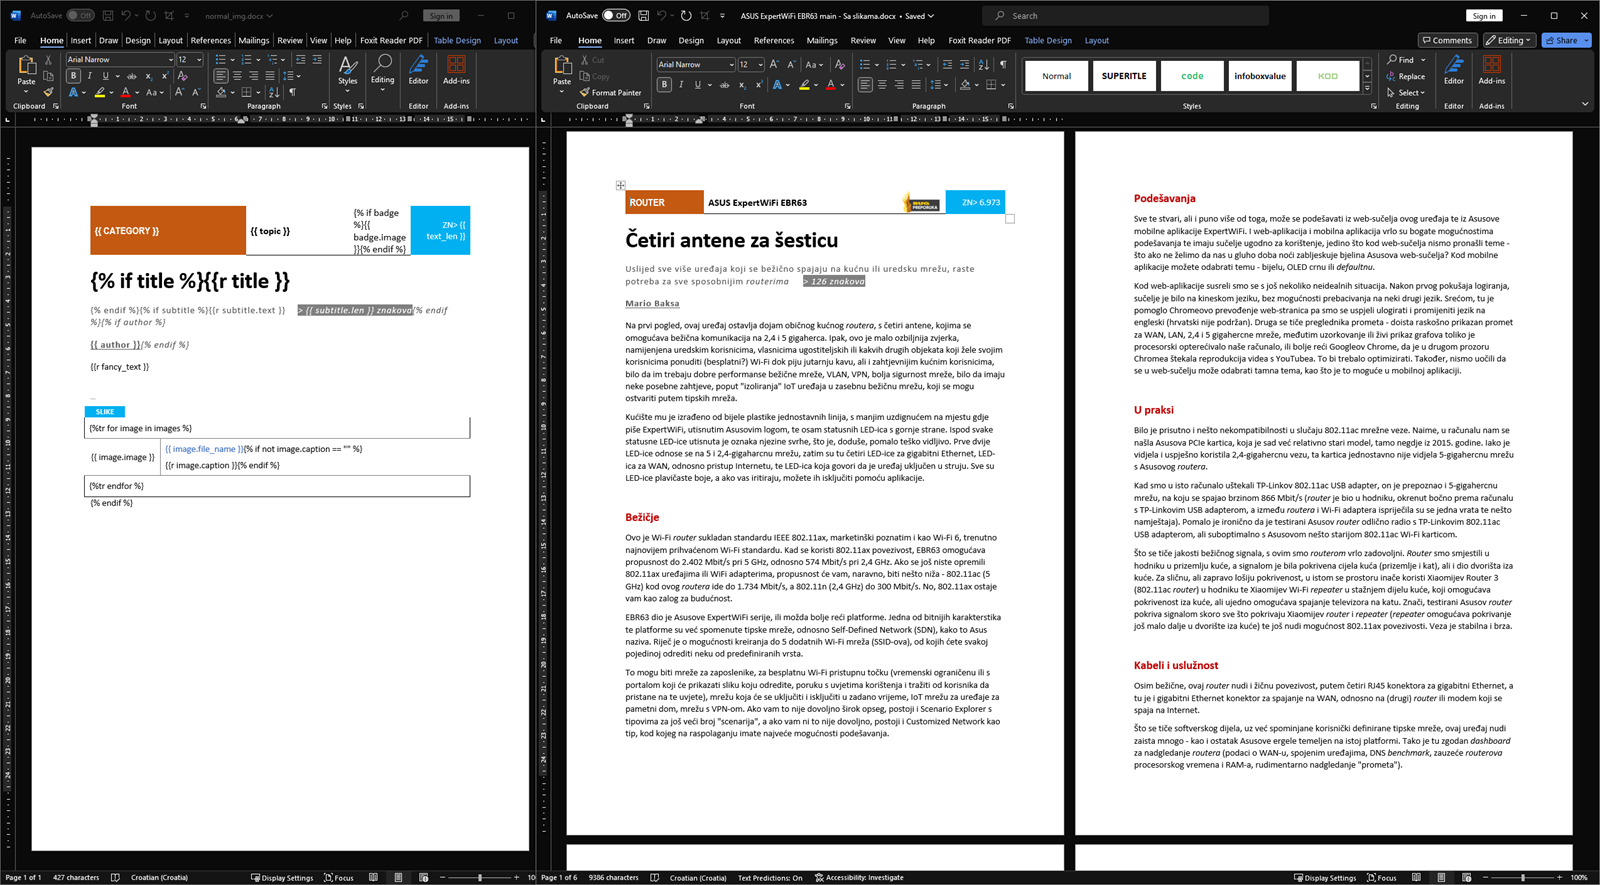Click Save icon in ASUS ExpertWiFi window
Screen dimensions: 1600x885
point(643,16)
